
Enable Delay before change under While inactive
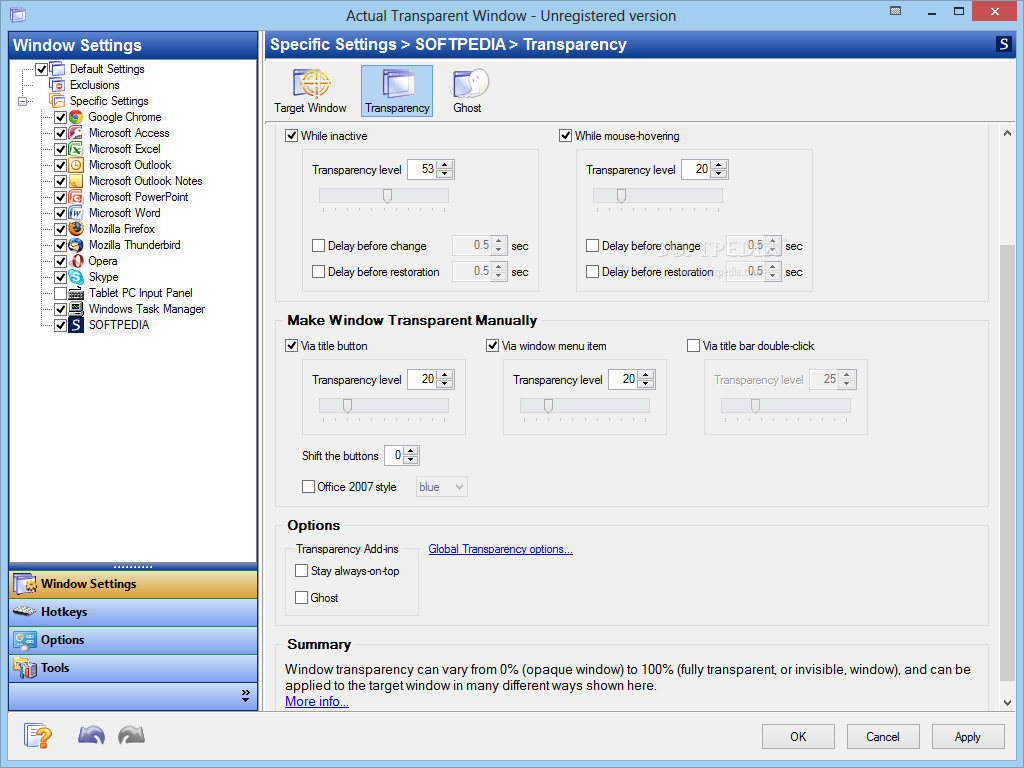click(319, 246)
